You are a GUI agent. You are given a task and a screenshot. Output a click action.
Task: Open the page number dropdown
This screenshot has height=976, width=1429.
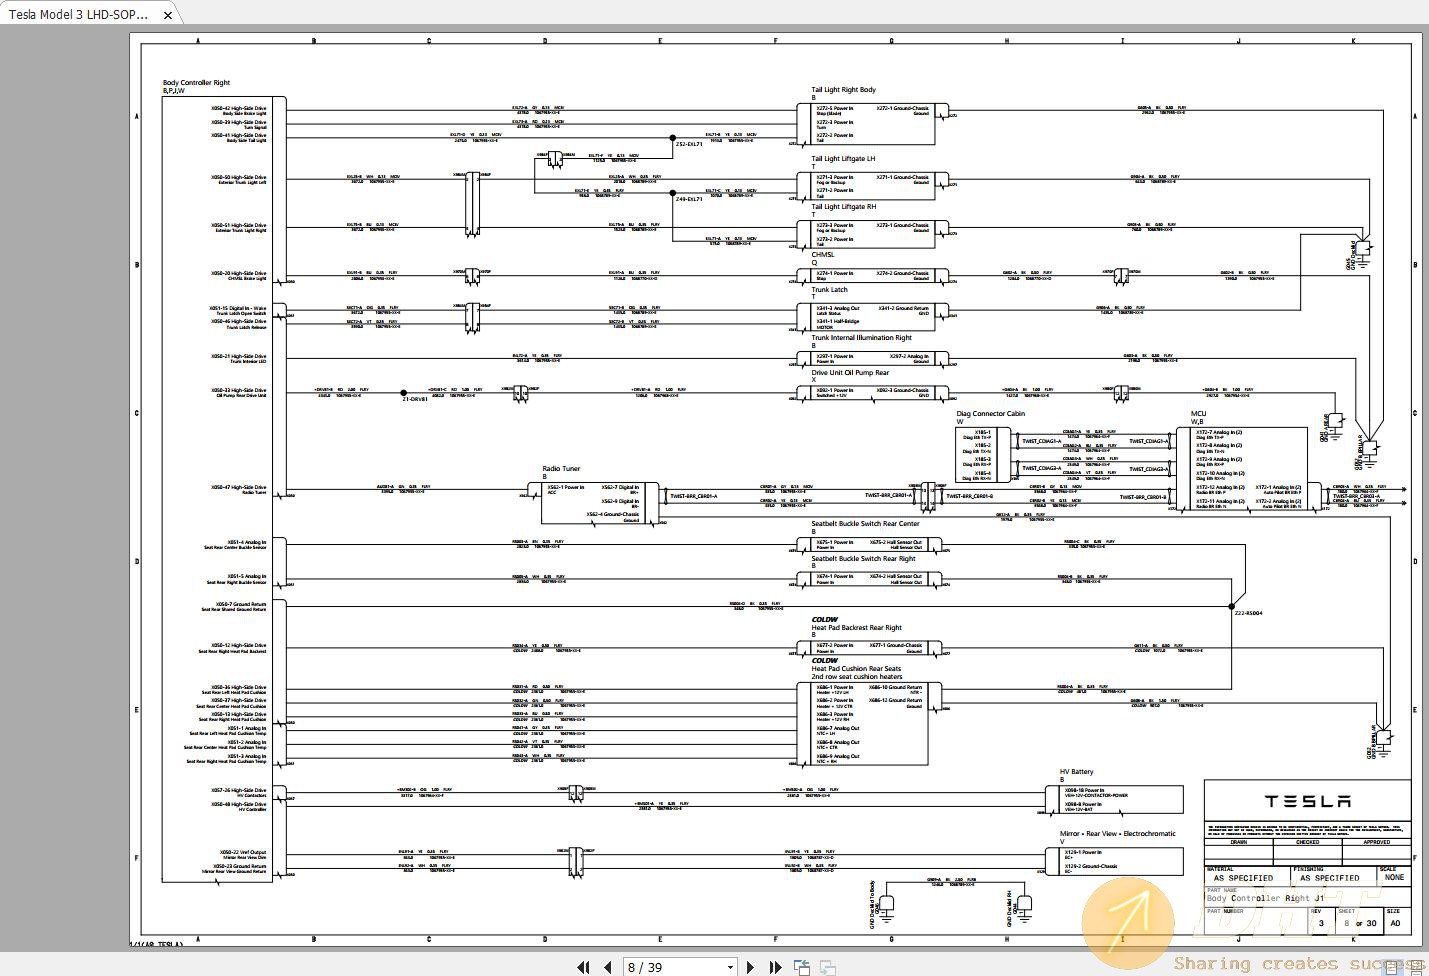[730, 967]
